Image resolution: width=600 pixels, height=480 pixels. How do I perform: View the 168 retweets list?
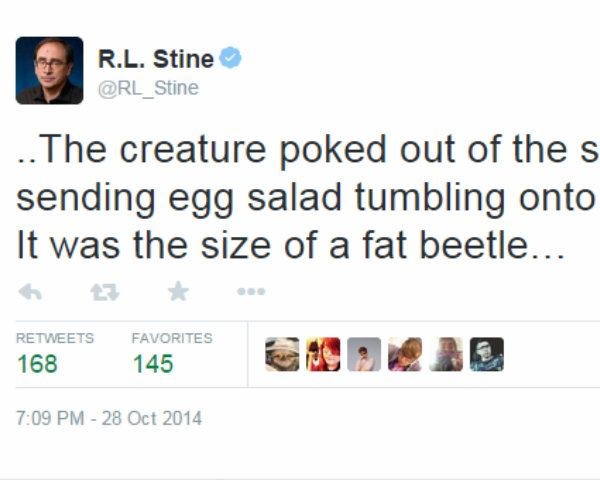point(38,363)
